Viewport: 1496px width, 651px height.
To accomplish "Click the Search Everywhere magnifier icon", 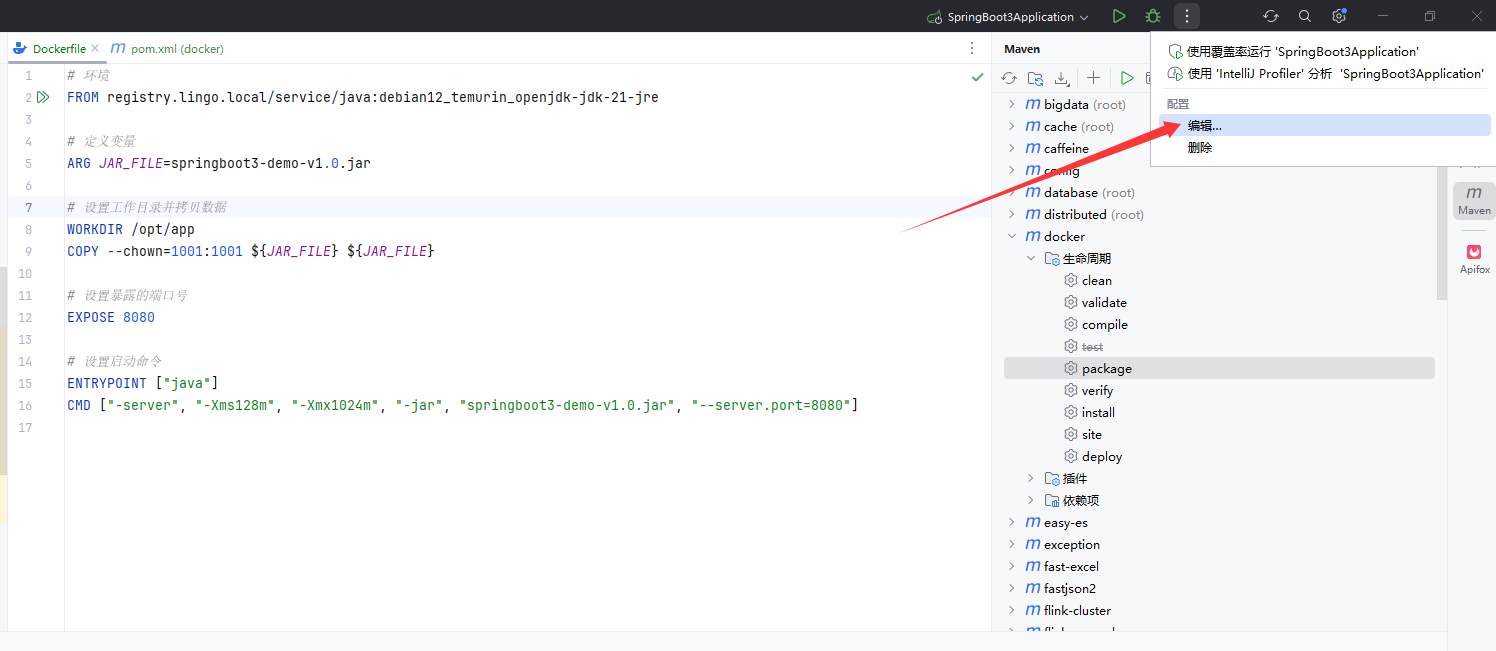I will (1305, 16).
